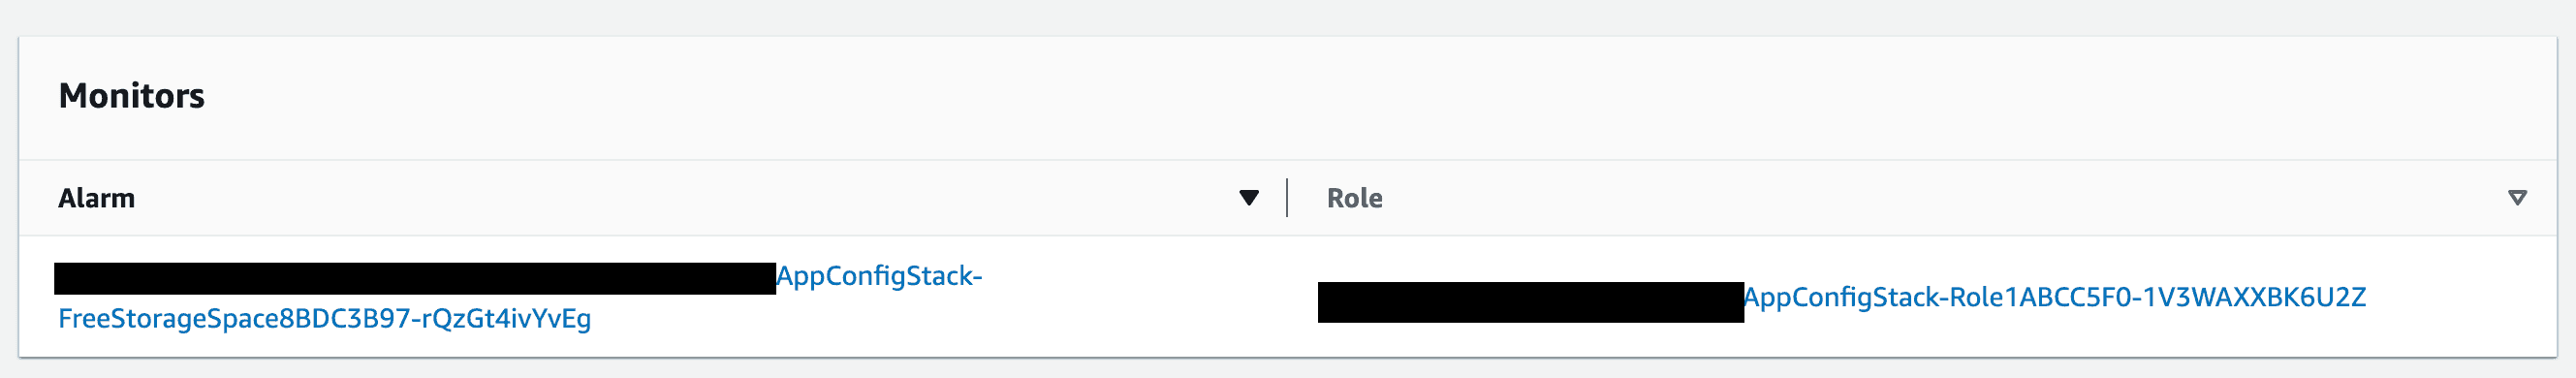Click the redacted block in the Alarm cell
Screen dimensions: 2576x378
[415, 278]
